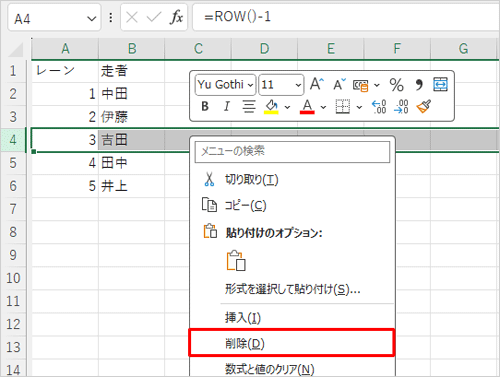The image size is (500, 377).
Task: Choose 形式を選択して貼り付け(S)
Action: tap(292, 289)
